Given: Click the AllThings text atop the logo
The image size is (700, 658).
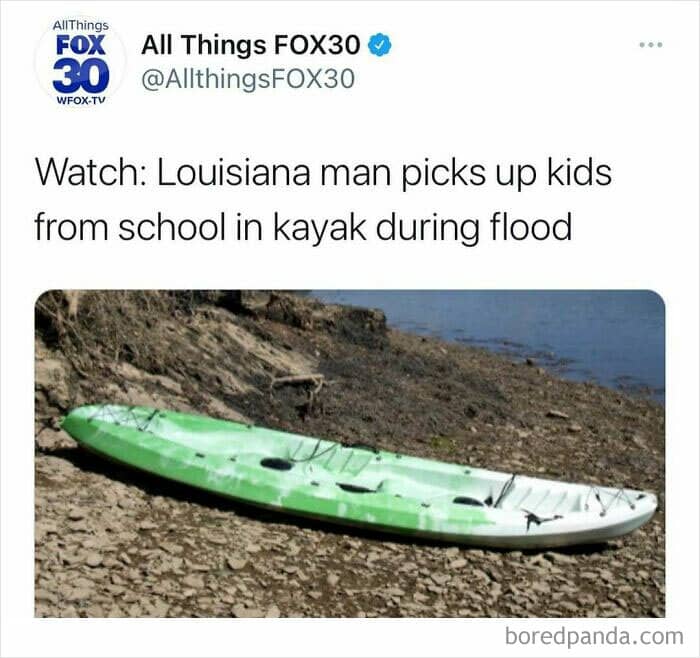Looking at the screenshot, I should tap(80, 25).
